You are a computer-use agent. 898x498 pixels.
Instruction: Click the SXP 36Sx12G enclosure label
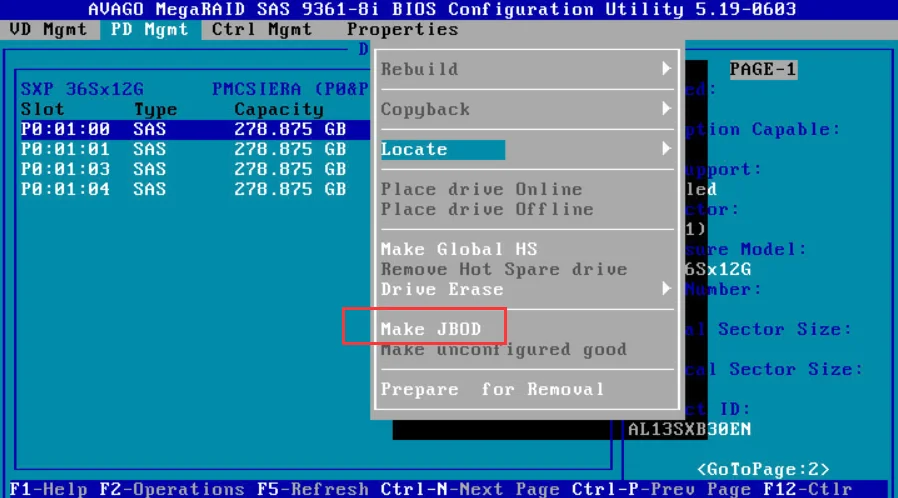click(x=82, y=89)
